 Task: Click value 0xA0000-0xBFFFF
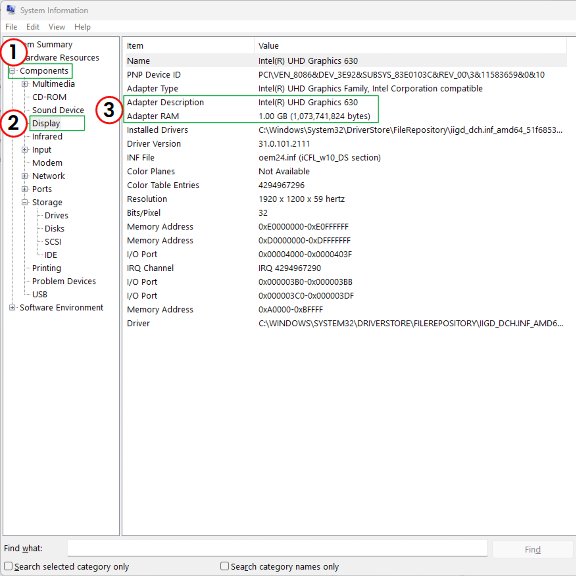[x=291, y=309]
